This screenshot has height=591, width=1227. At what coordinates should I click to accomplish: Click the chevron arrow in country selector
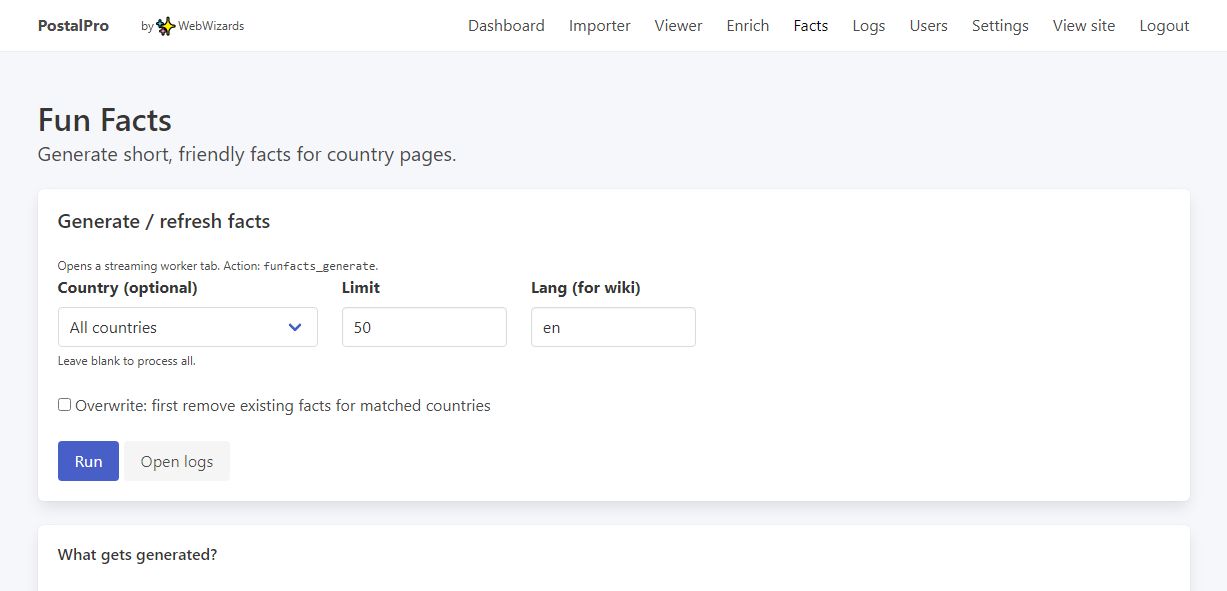295,327
